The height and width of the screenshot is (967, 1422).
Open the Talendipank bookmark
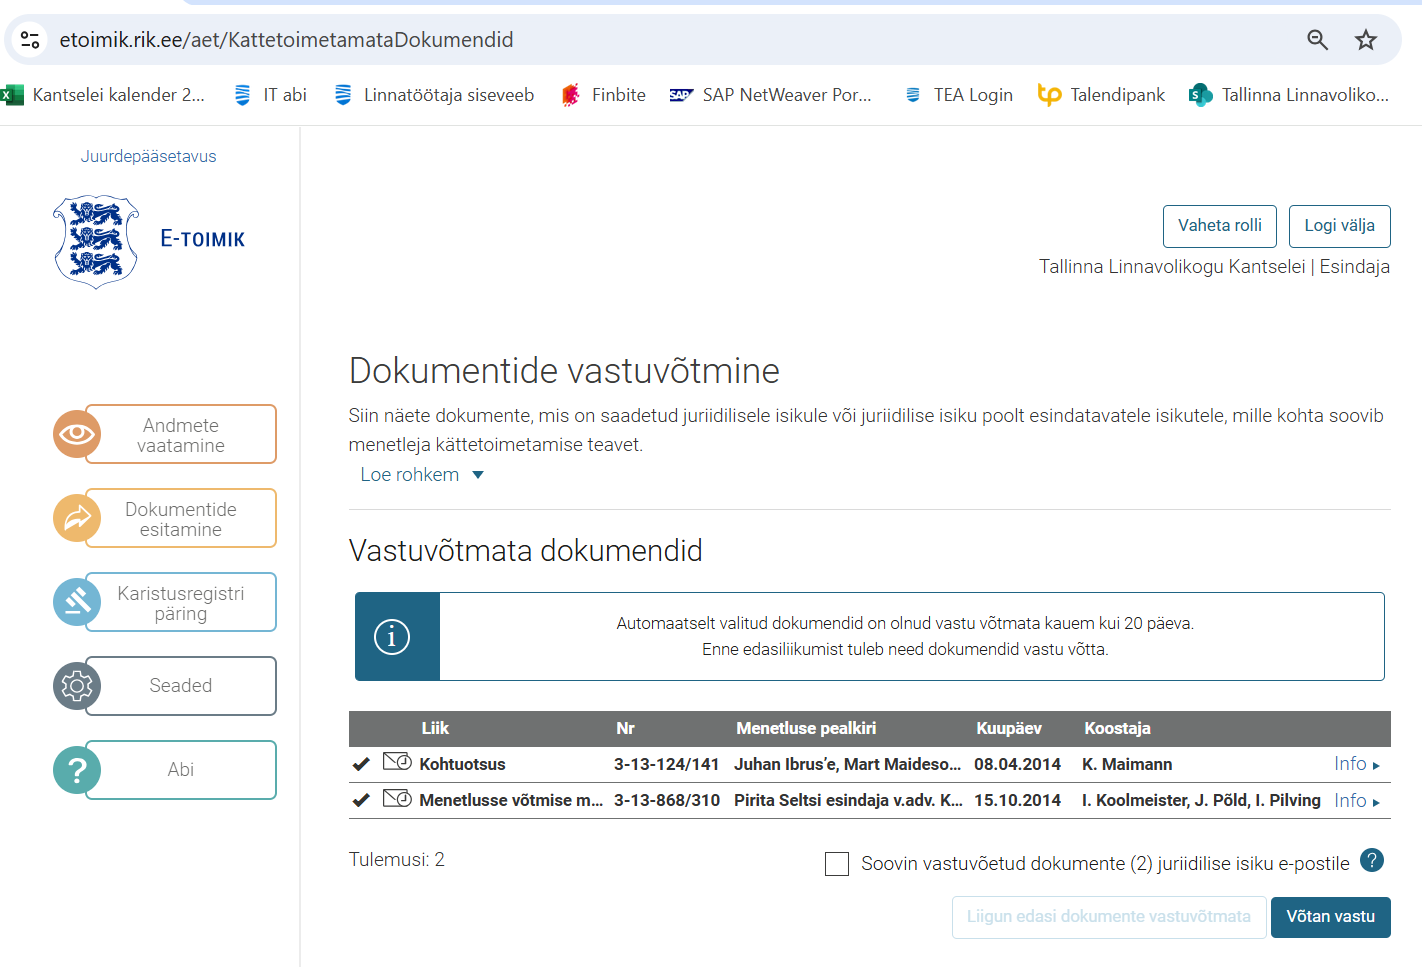1101,95
